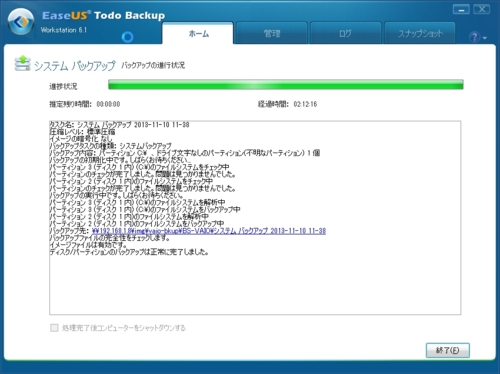Click the 終了(E) finish button
This screenshot has height=374, width=500.
448,350
